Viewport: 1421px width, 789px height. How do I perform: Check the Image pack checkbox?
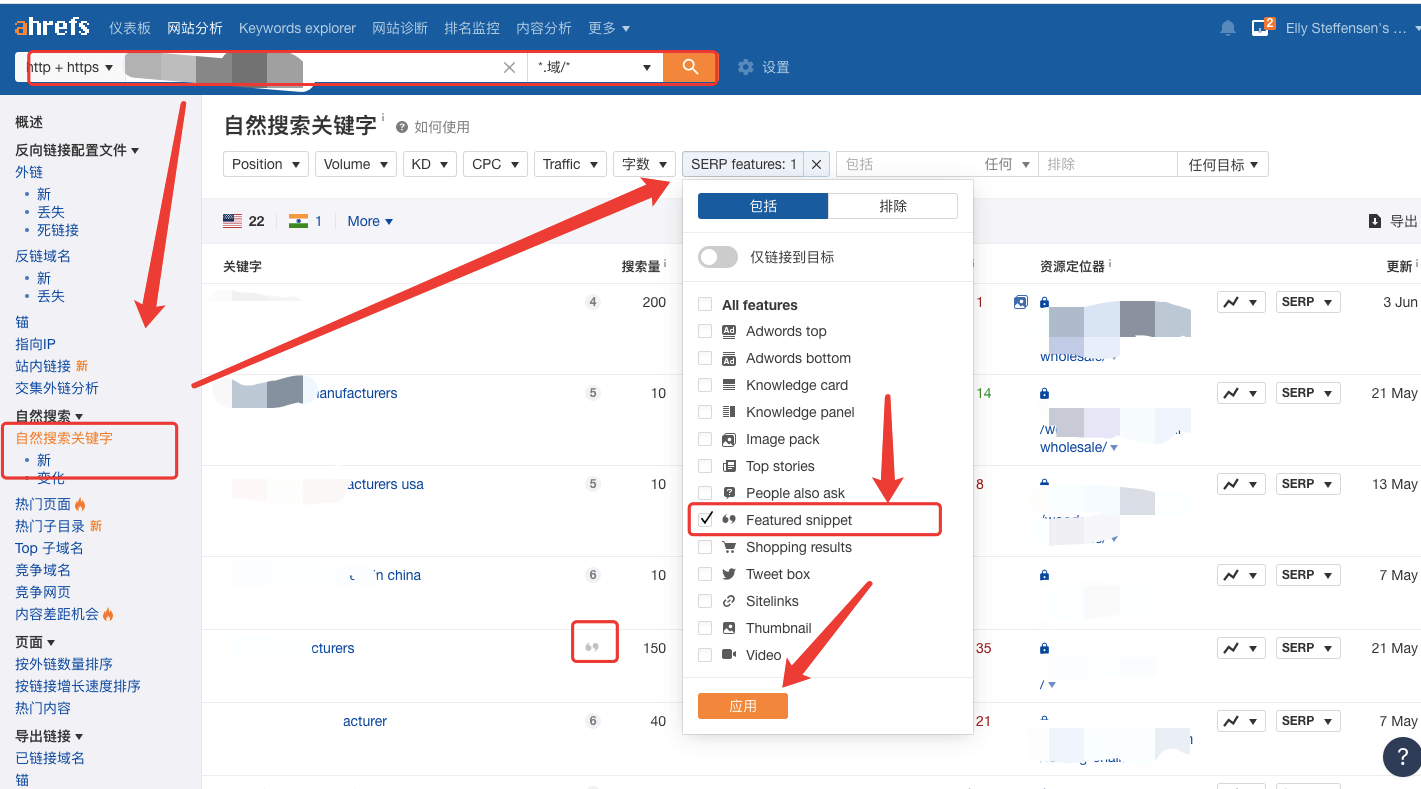click(x=705, y=439)
